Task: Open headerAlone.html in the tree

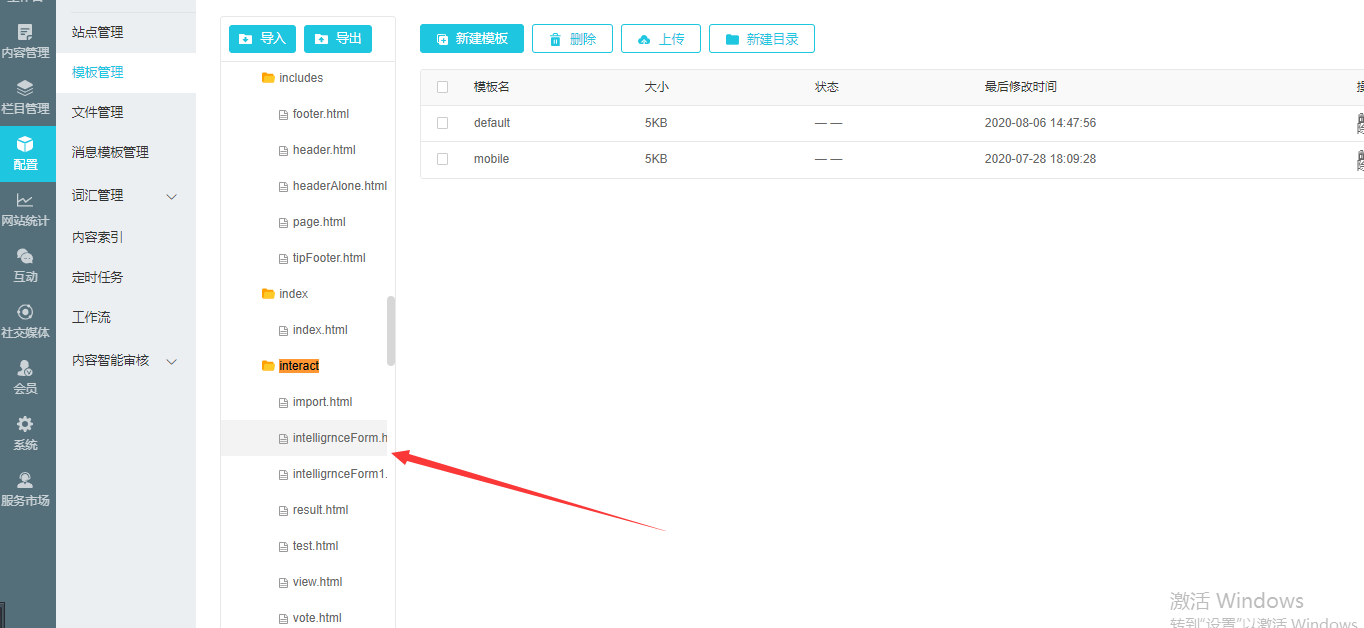Action: tap(340, 186)
